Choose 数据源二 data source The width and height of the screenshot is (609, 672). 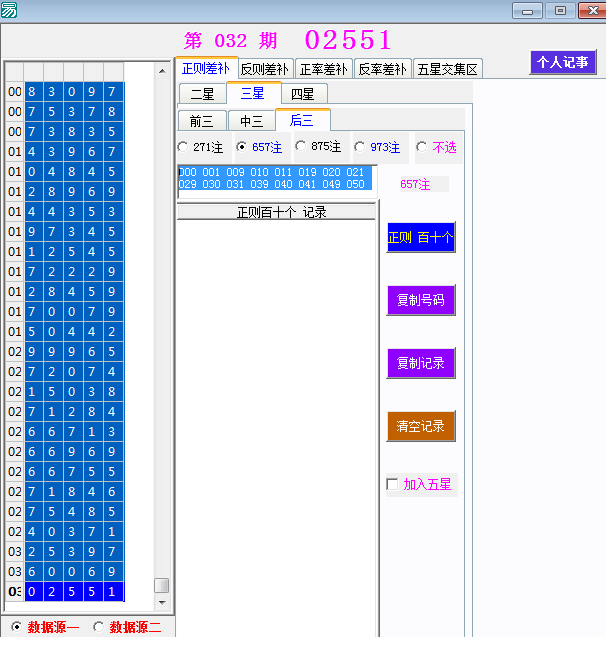tap(127, 627)
